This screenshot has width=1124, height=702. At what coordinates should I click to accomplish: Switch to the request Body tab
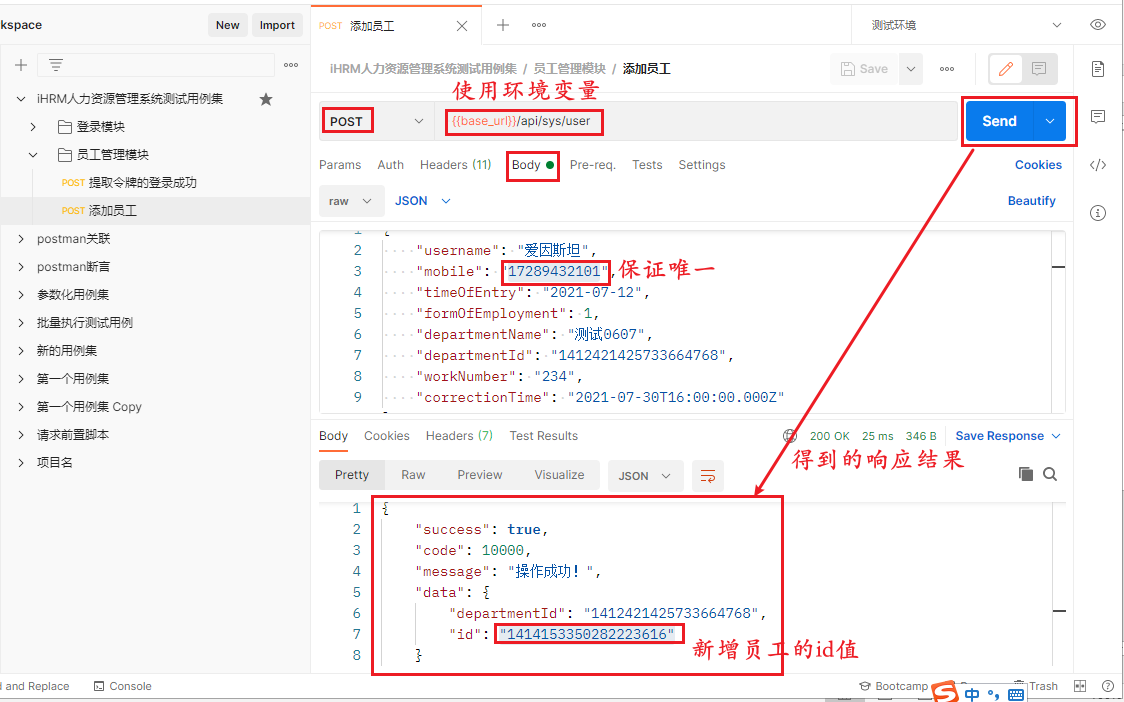533,165
